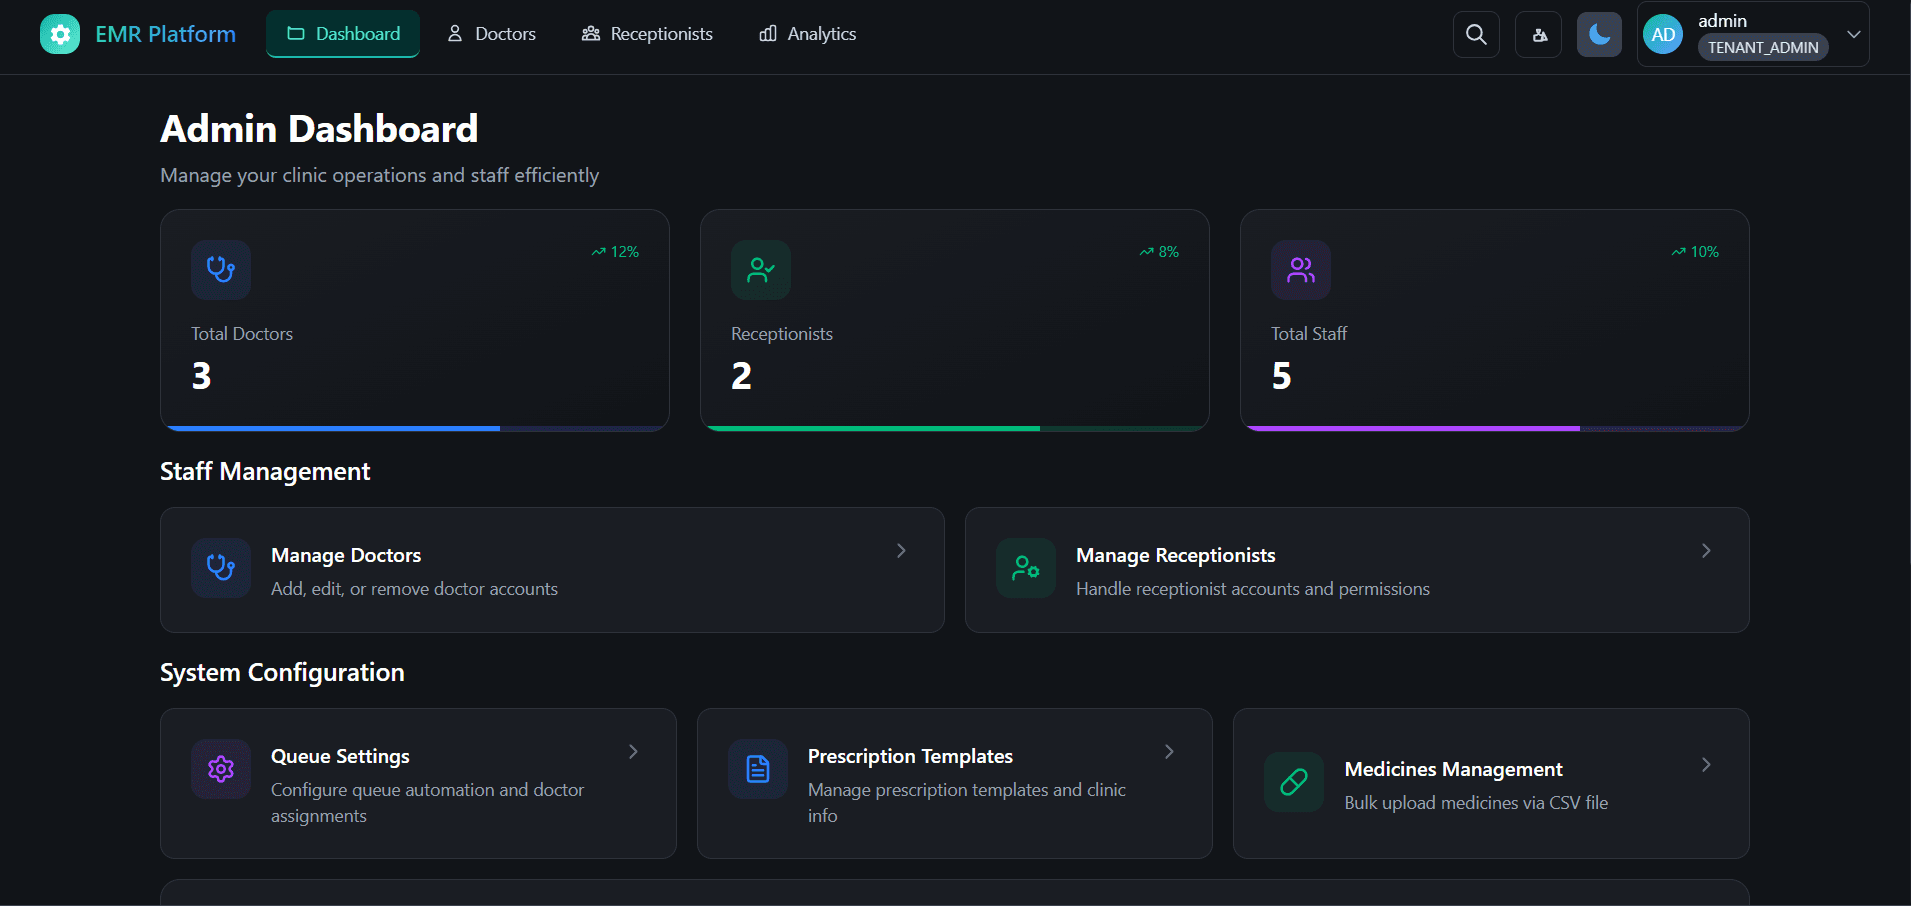Open the search magnifier icon

[1476, 35]
